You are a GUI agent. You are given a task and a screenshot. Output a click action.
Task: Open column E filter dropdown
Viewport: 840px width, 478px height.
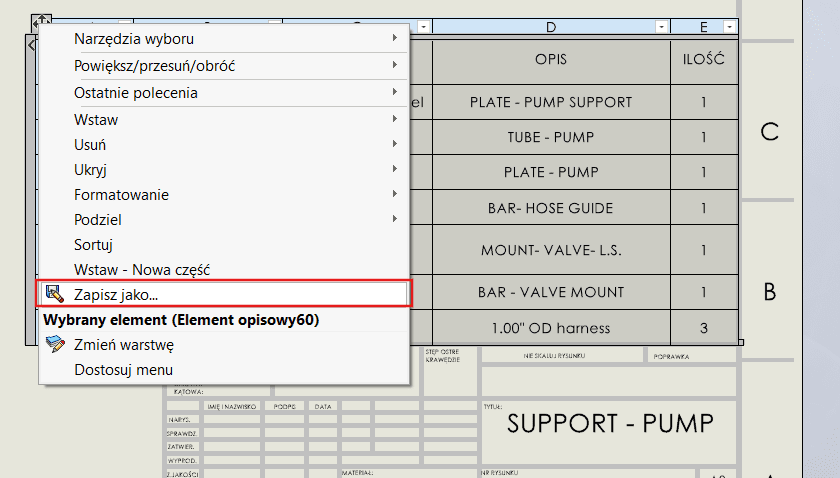click(730, 27)
